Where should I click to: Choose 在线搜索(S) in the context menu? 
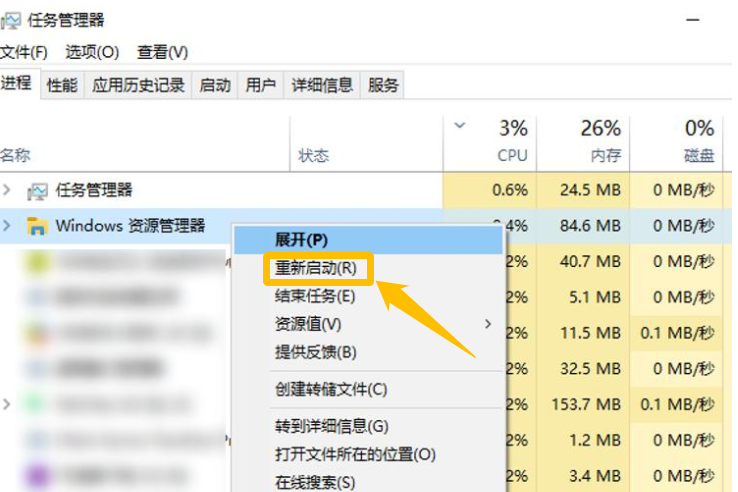pyautogui.click(x=369, y=482)
